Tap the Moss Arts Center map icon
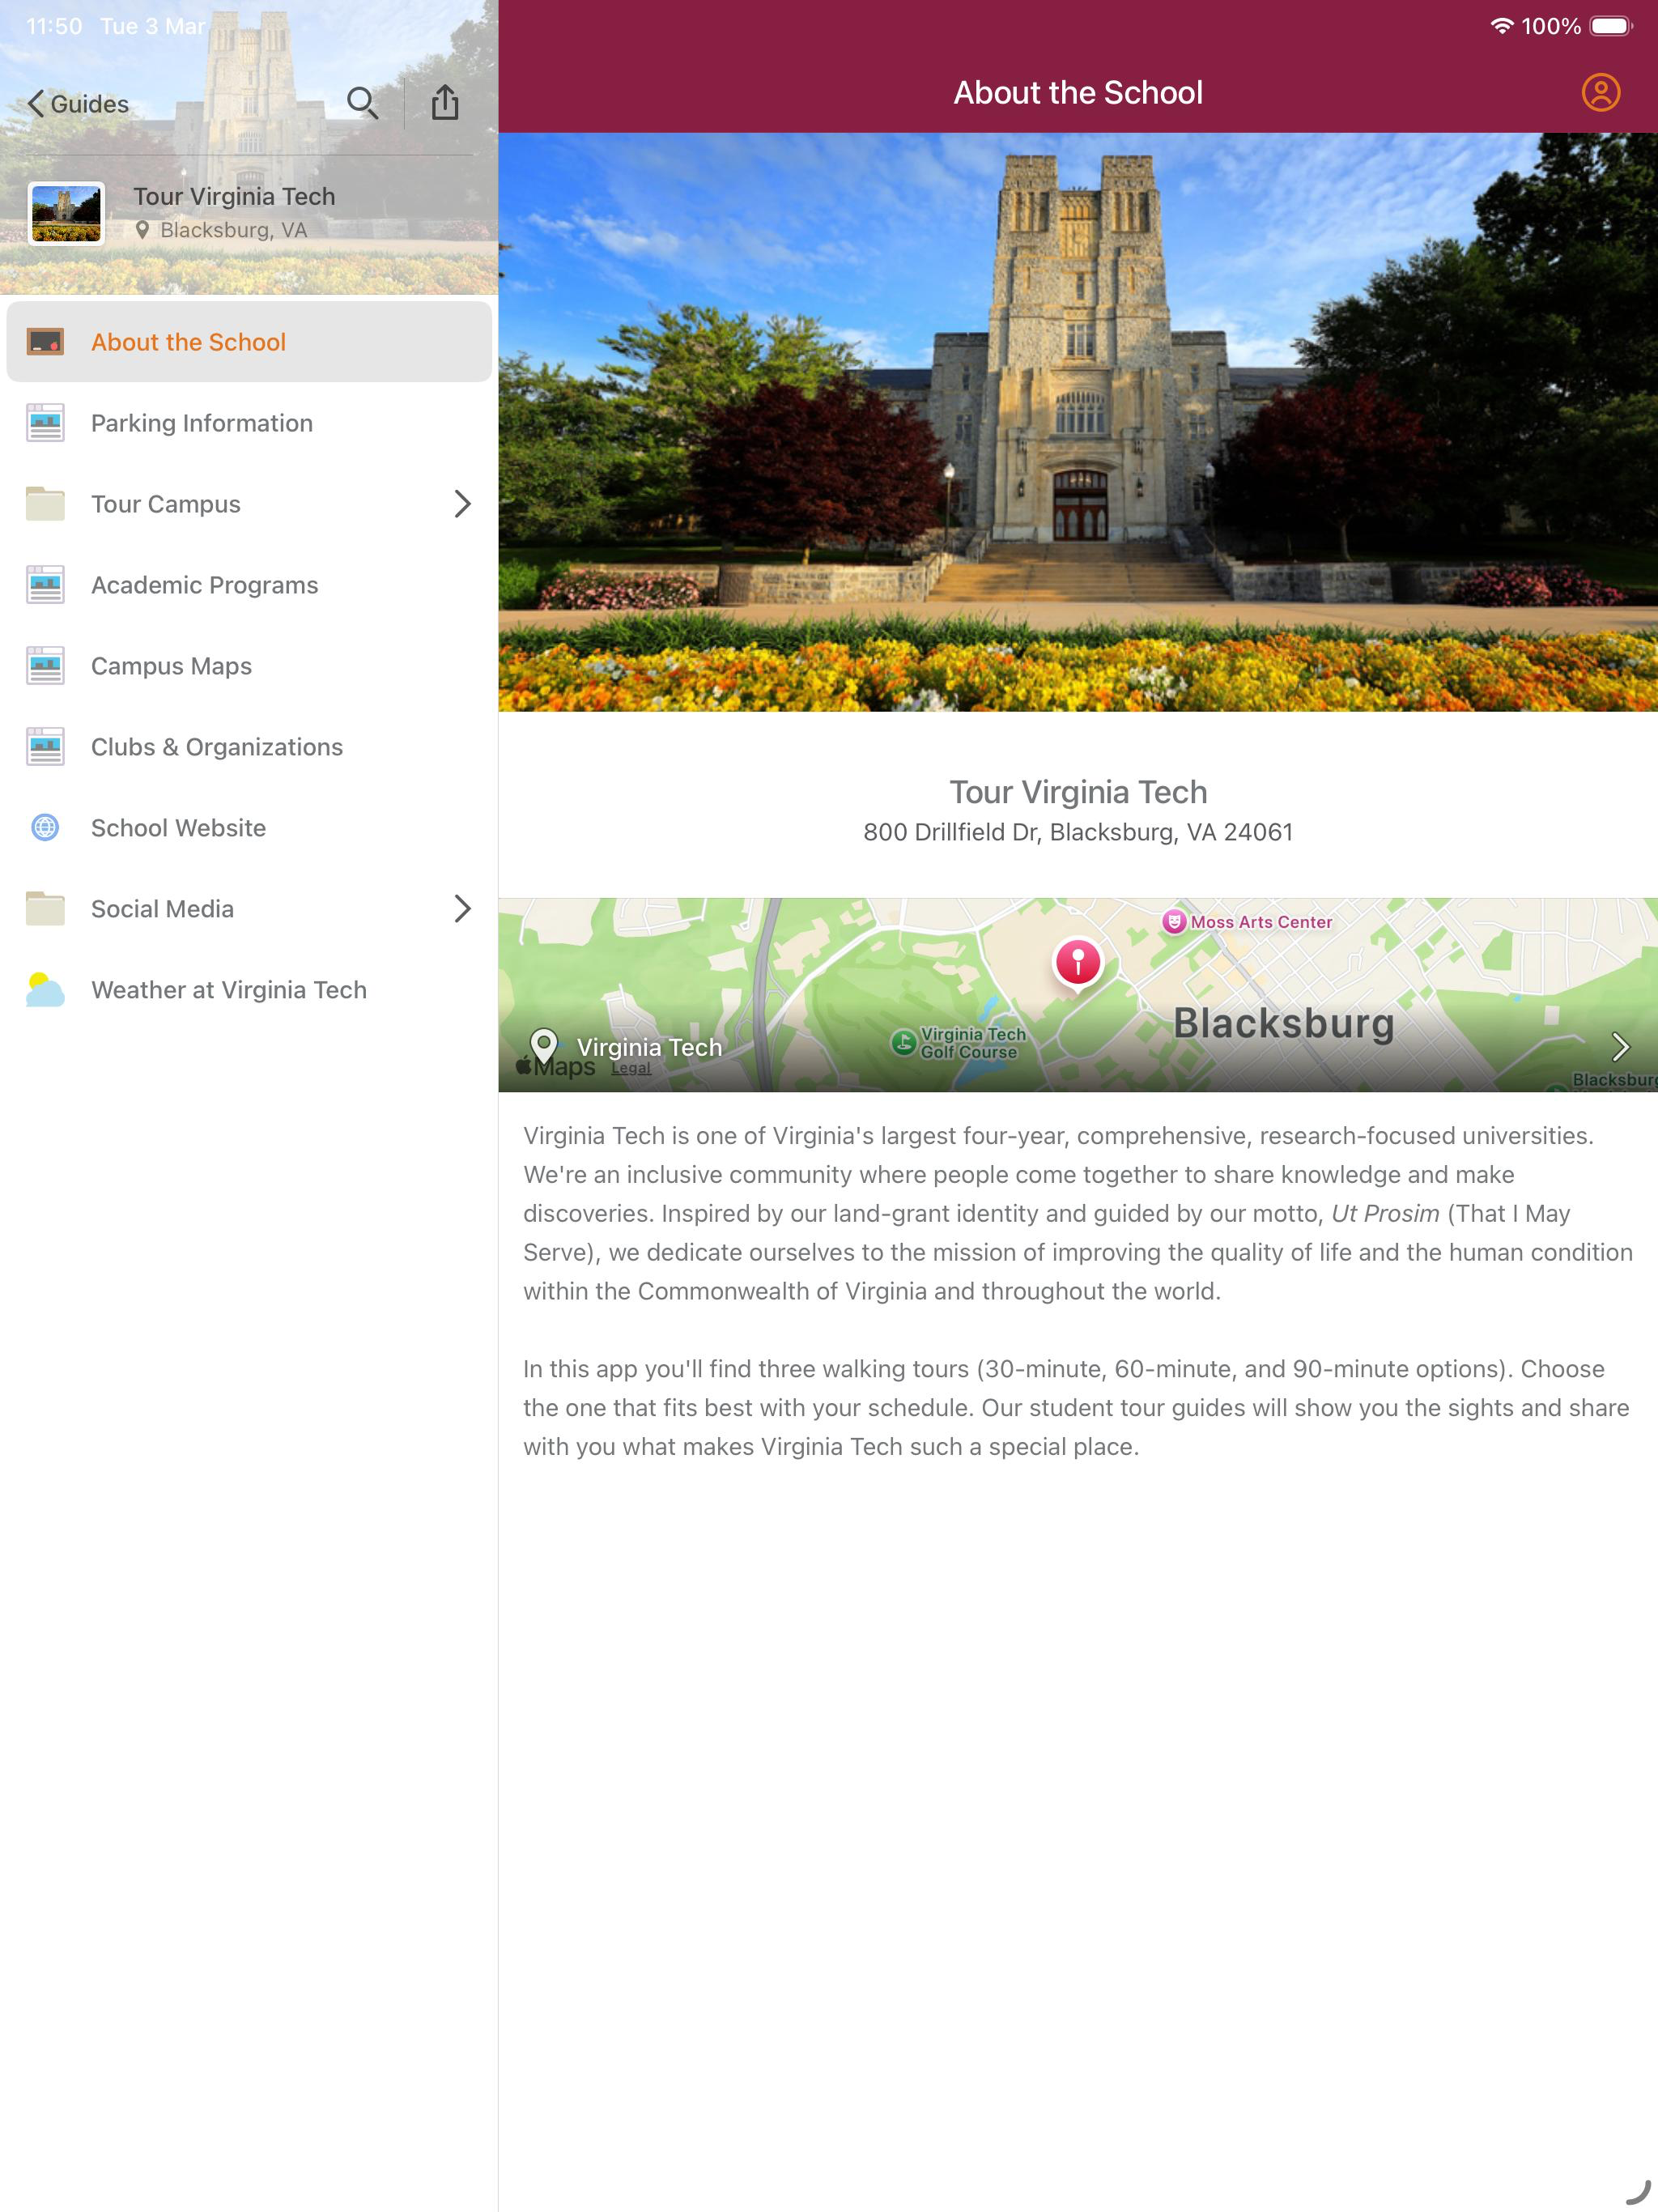 click(1174, 922)
